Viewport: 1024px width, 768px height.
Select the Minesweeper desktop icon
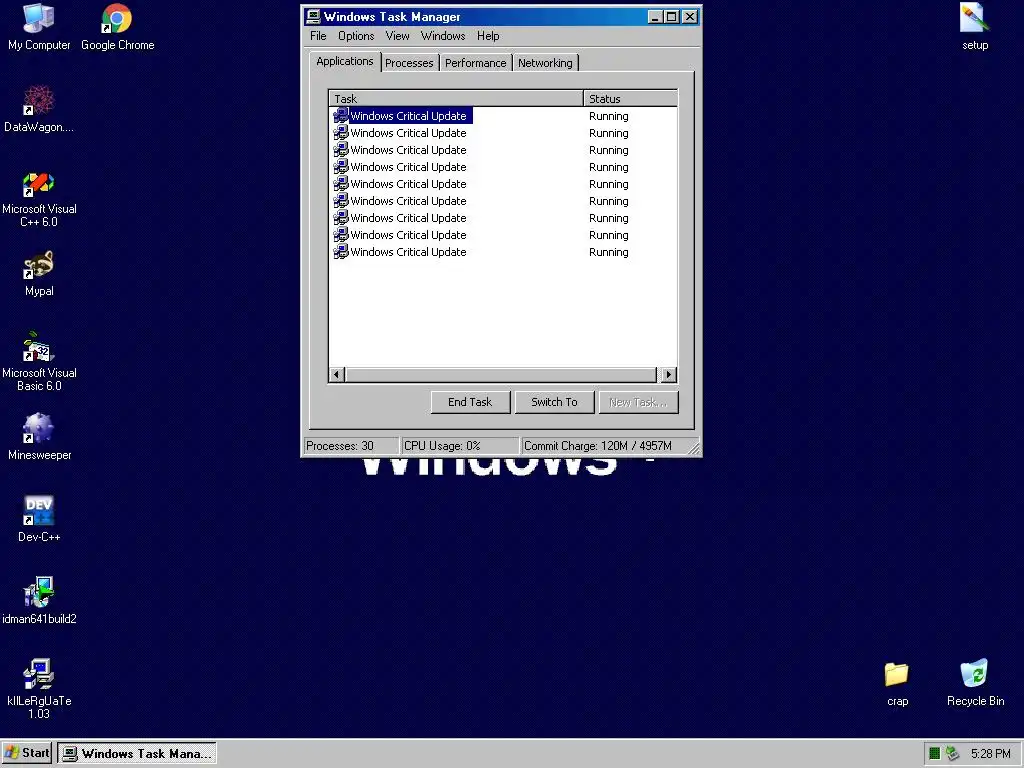point(39,437)
